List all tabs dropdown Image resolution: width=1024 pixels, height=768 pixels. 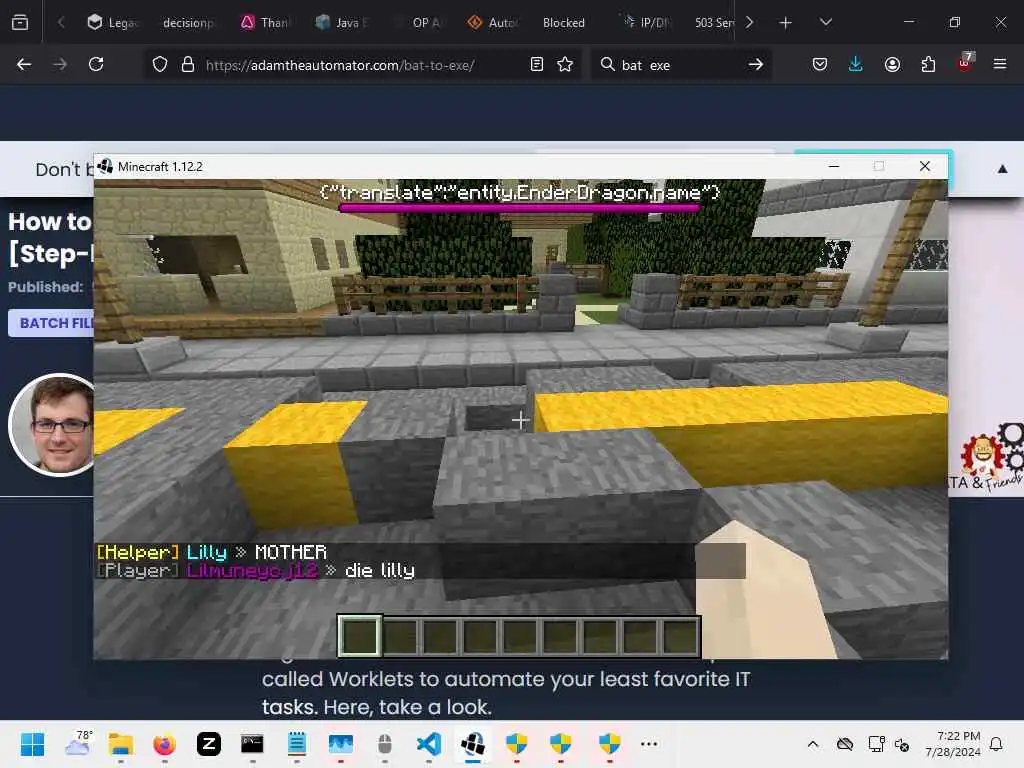tap(825, 22)
